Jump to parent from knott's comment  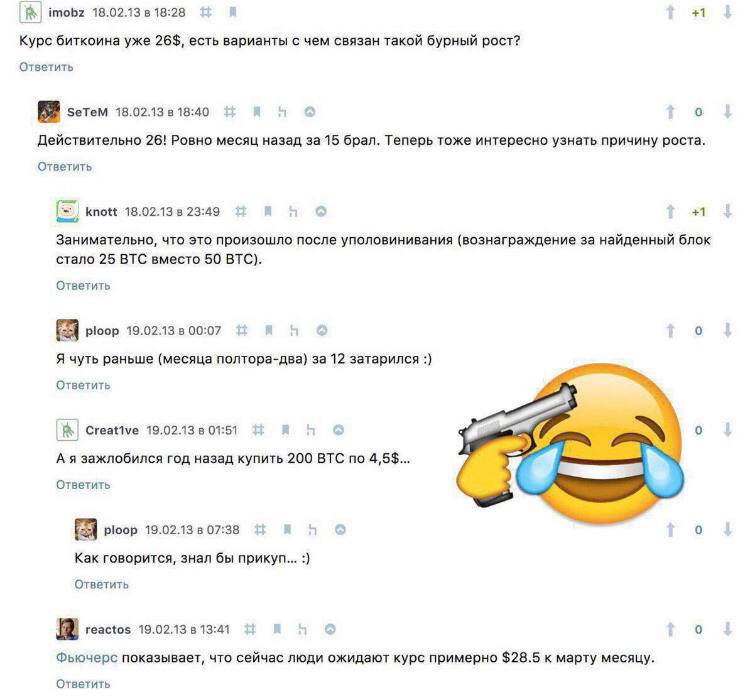coord(293,211)
